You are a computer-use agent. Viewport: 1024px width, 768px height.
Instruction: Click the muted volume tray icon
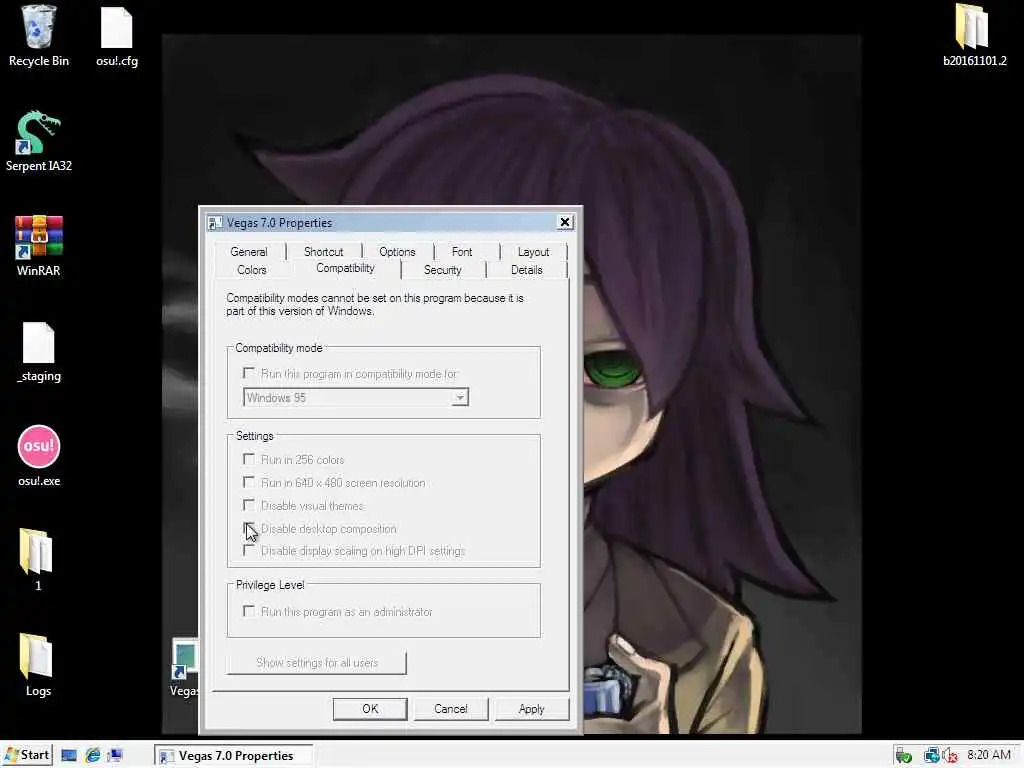pyautogui.click(x=950, y=756)
